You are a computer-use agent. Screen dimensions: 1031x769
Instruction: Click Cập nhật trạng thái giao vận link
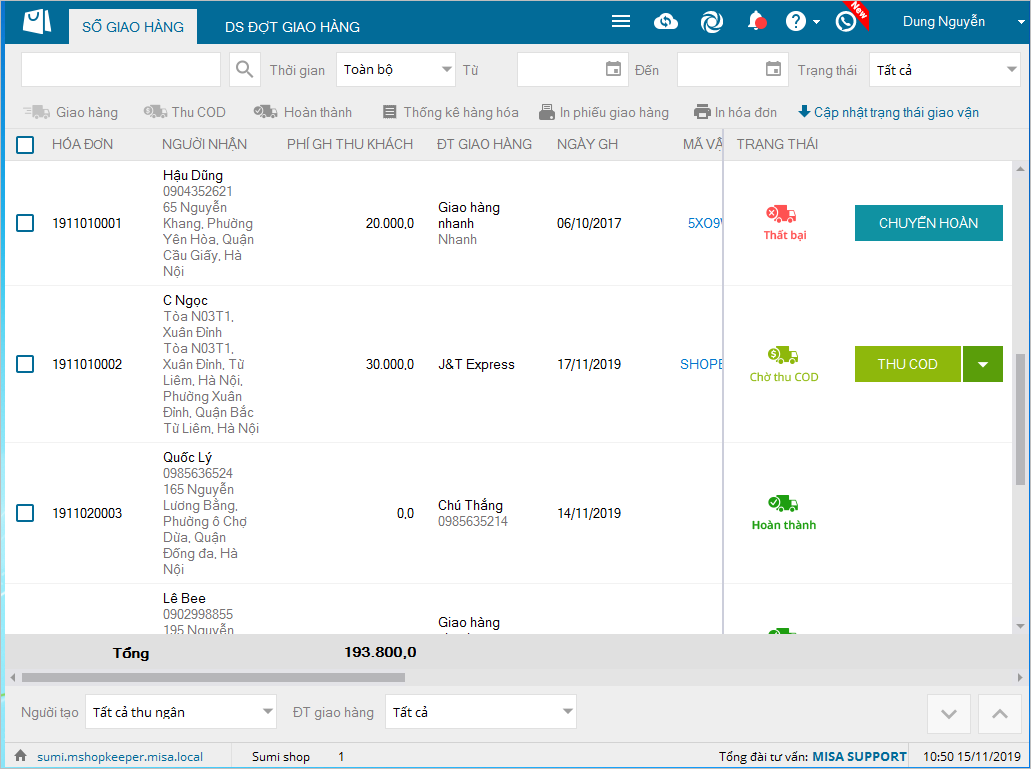[x=888, y=112]
